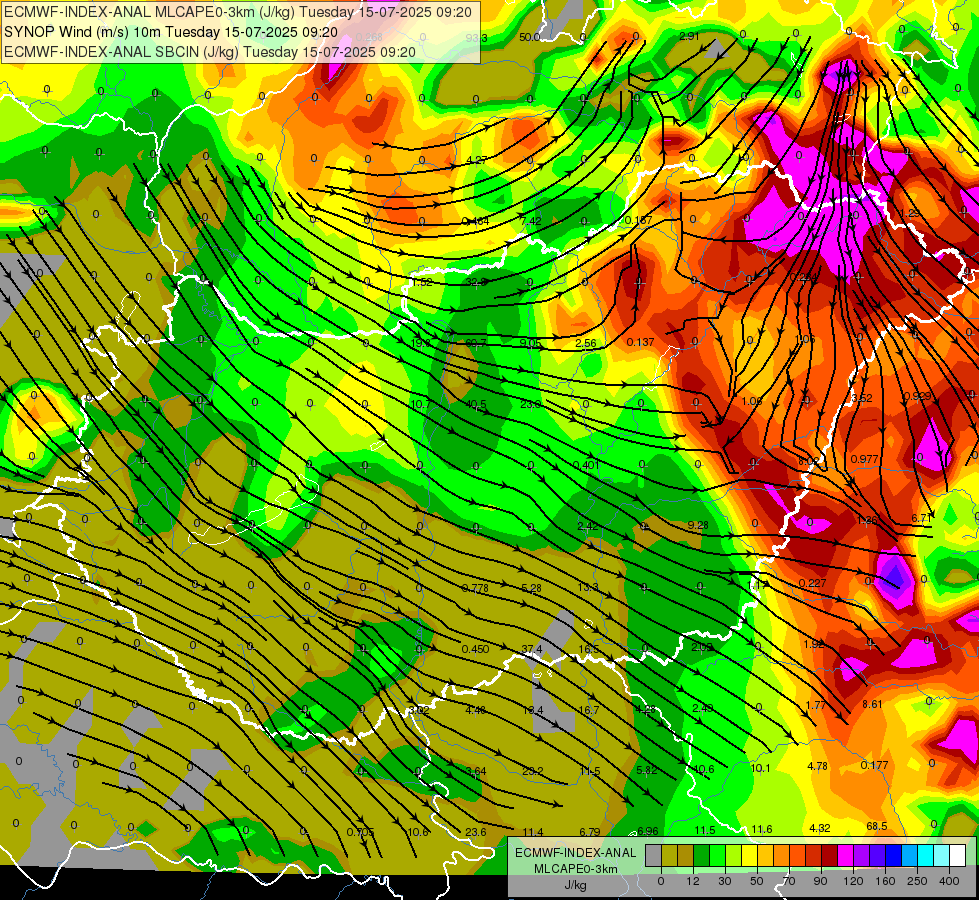Click the J/kg unit label in legend
The height and width of the screenshot is (900, 979).
pos(576,885)
